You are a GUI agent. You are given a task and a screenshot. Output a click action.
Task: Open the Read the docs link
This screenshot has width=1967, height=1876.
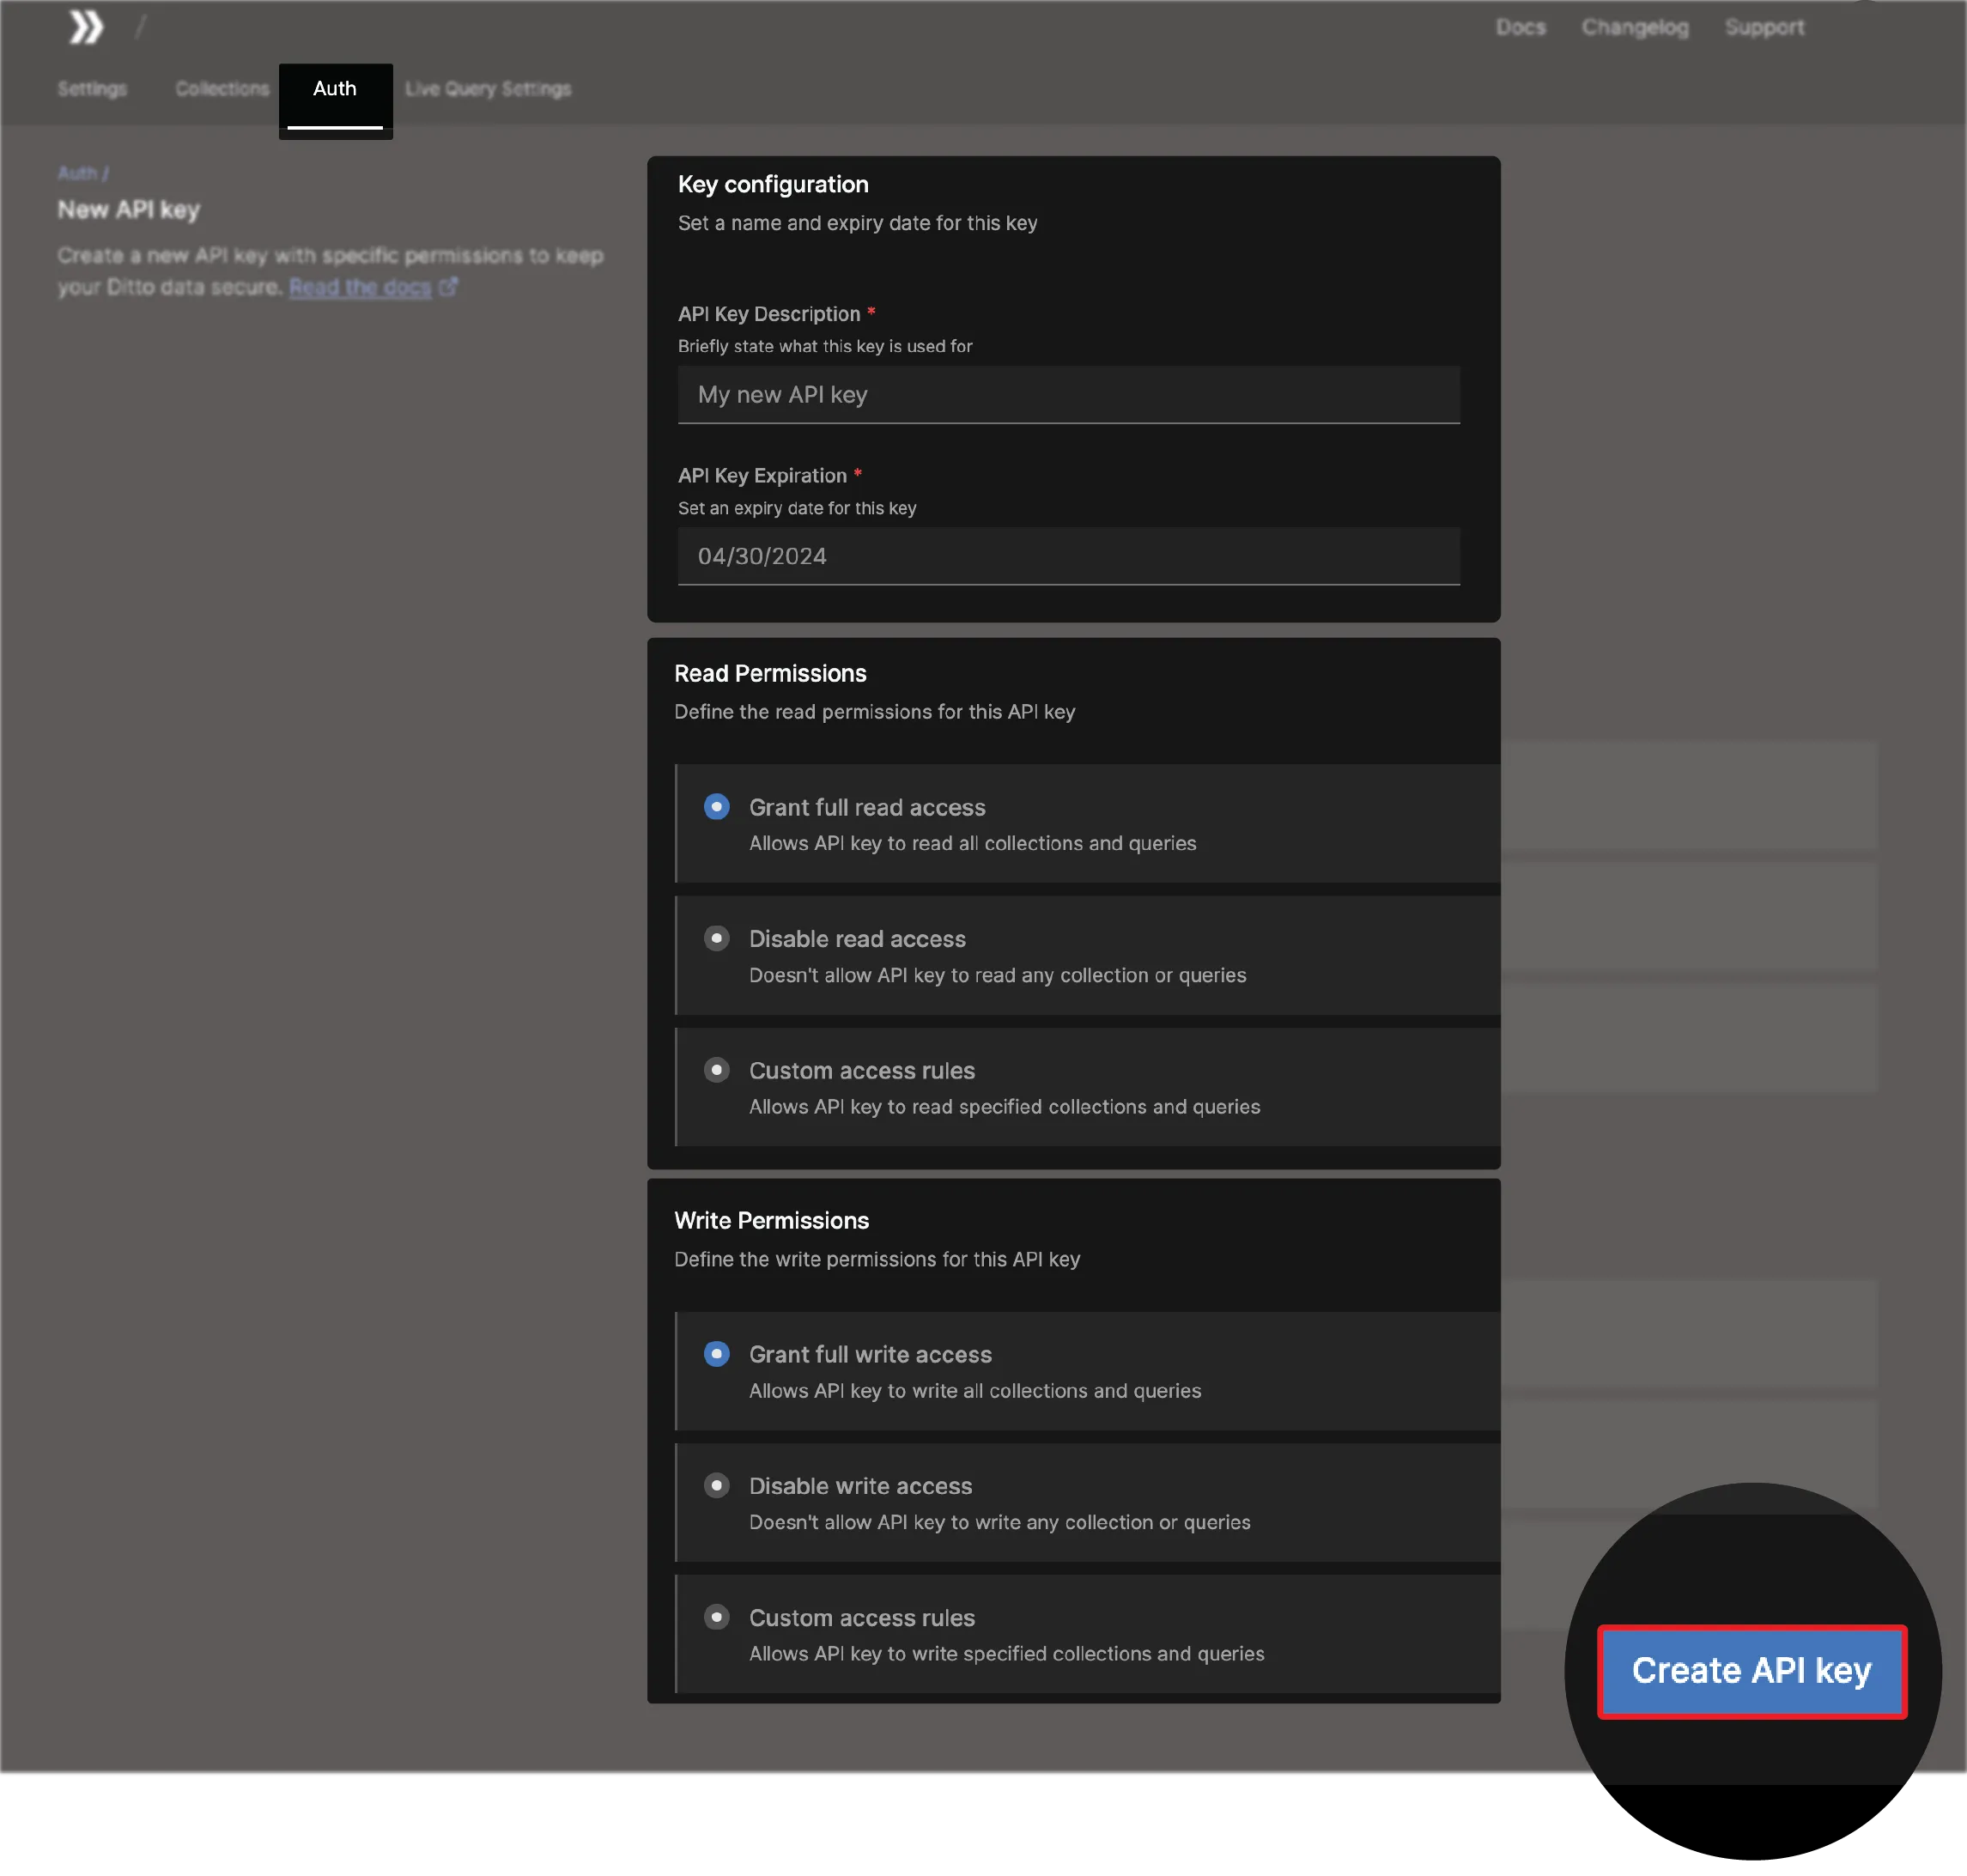click(360, 287)
